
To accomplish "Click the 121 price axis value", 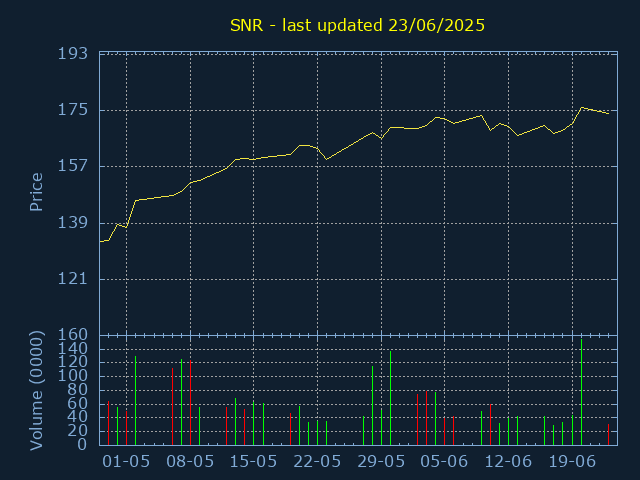I will click(73, 279).
